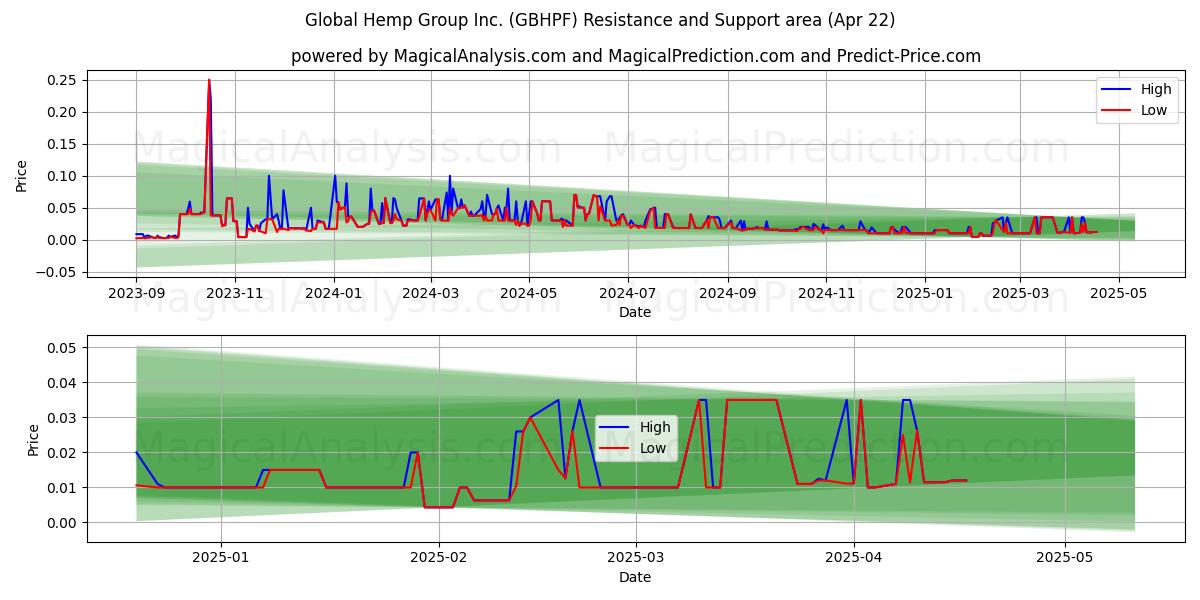Click the '0.10' price tick on top chart
This screenshot has width=1200, height=600.
pyautogui.click(x=63, y=176)
